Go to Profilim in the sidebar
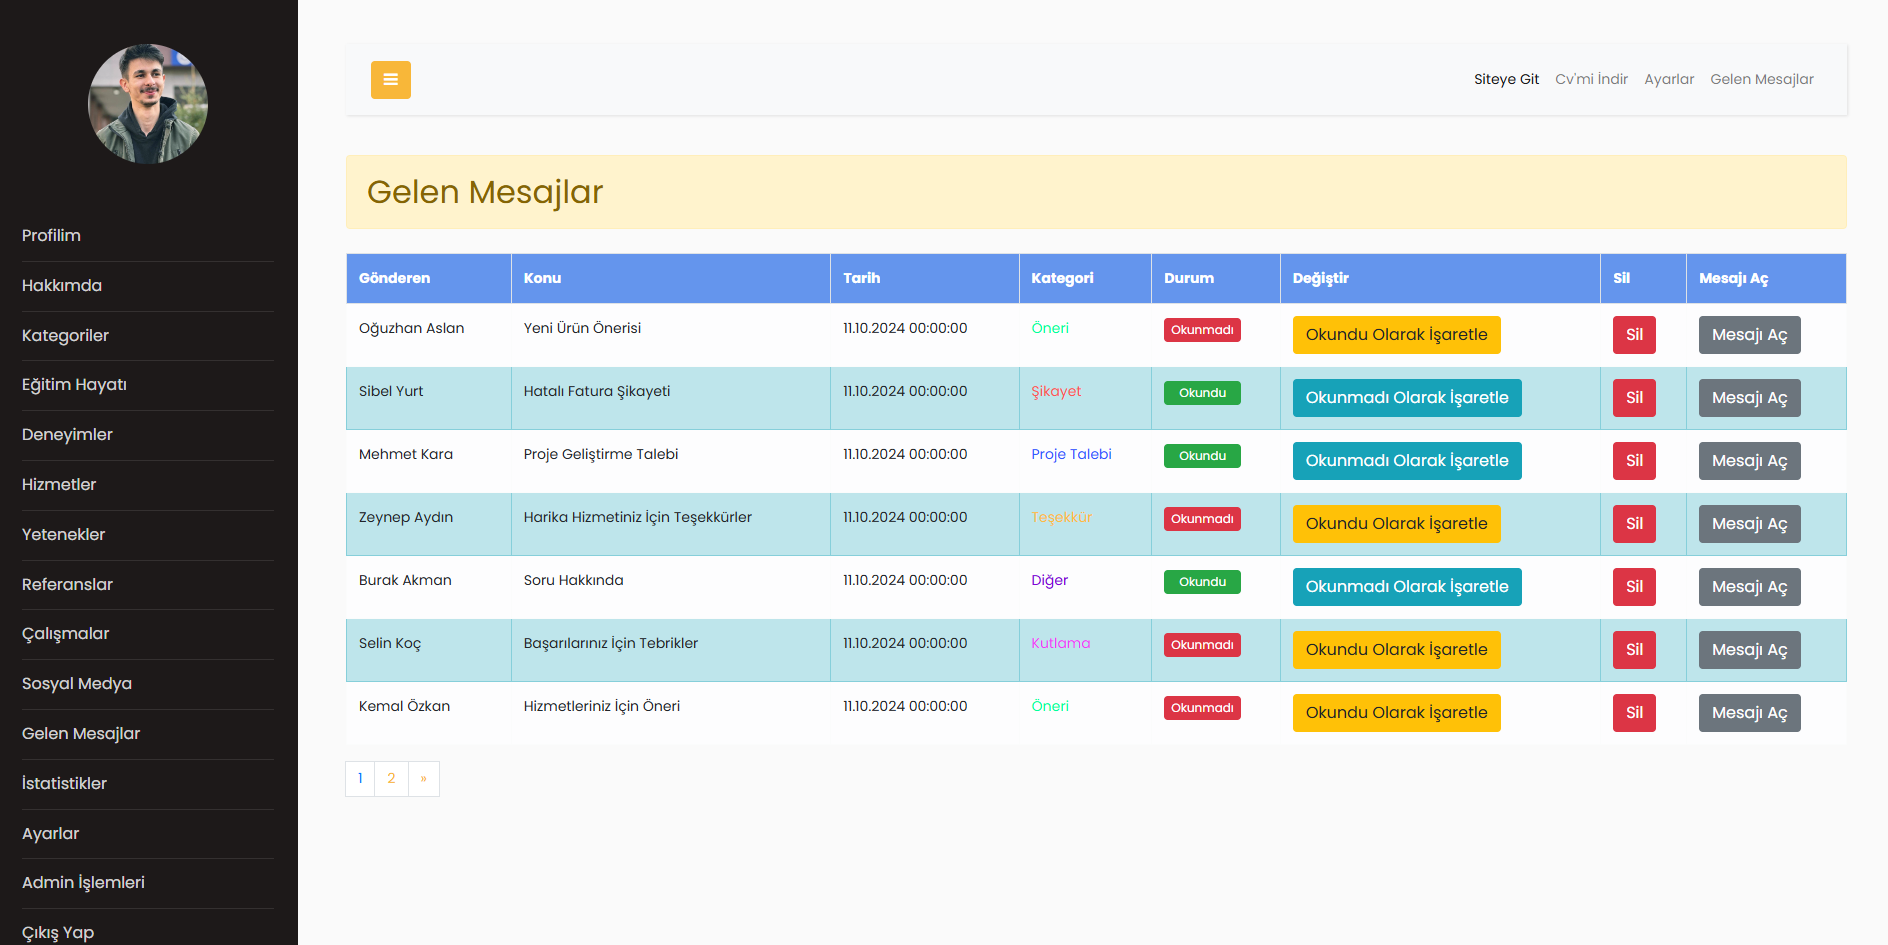The height and width of the screenshot is (945, 1888). pos(51,236)
